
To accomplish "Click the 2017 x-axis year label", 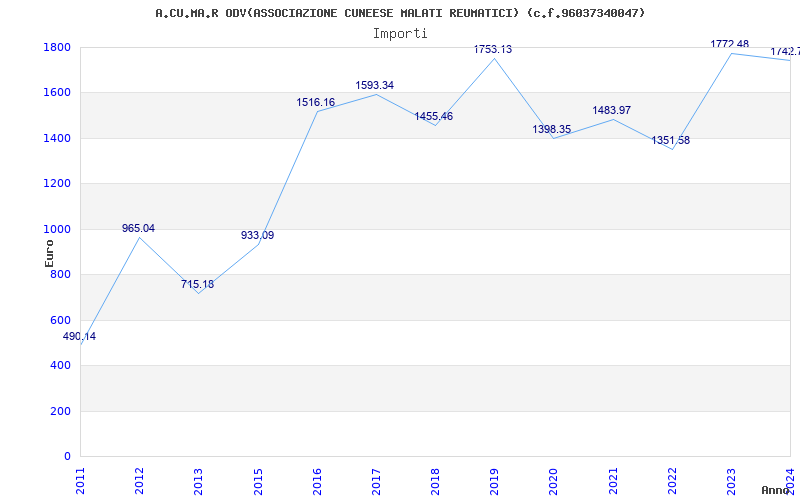I will 377,481.
